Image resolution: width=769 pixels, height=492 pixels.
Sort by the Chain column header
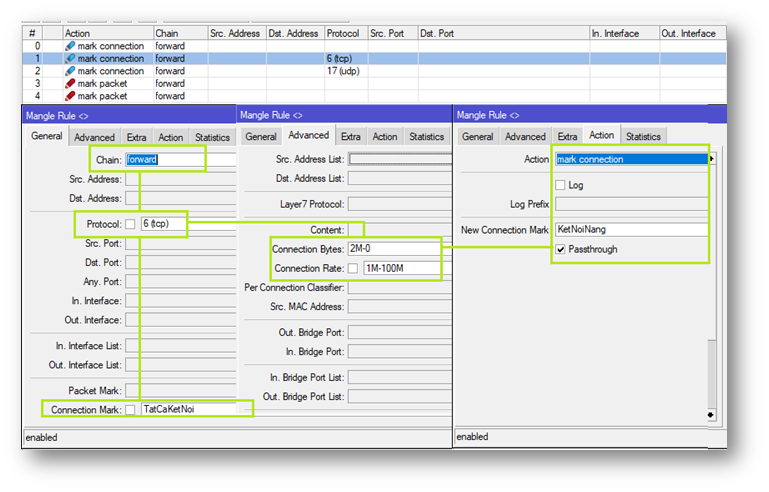180,33
